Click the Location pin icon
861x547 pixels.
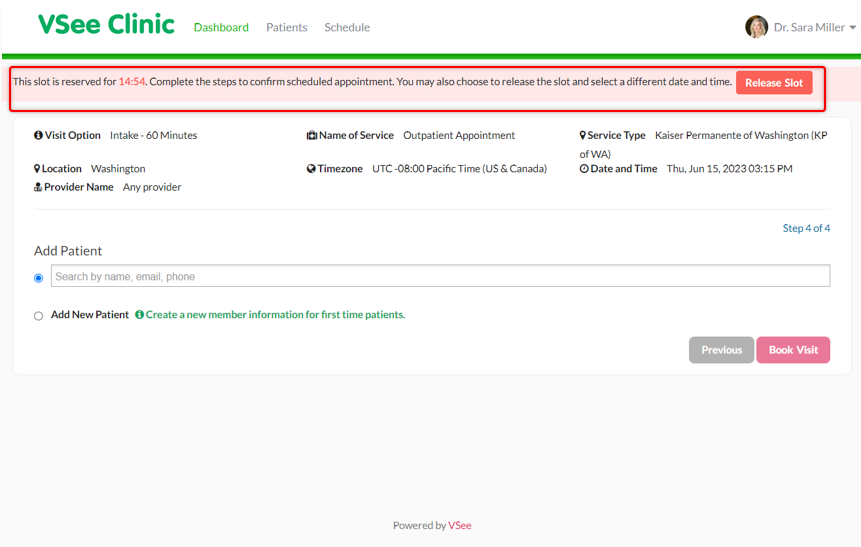(x=37, y=169)
